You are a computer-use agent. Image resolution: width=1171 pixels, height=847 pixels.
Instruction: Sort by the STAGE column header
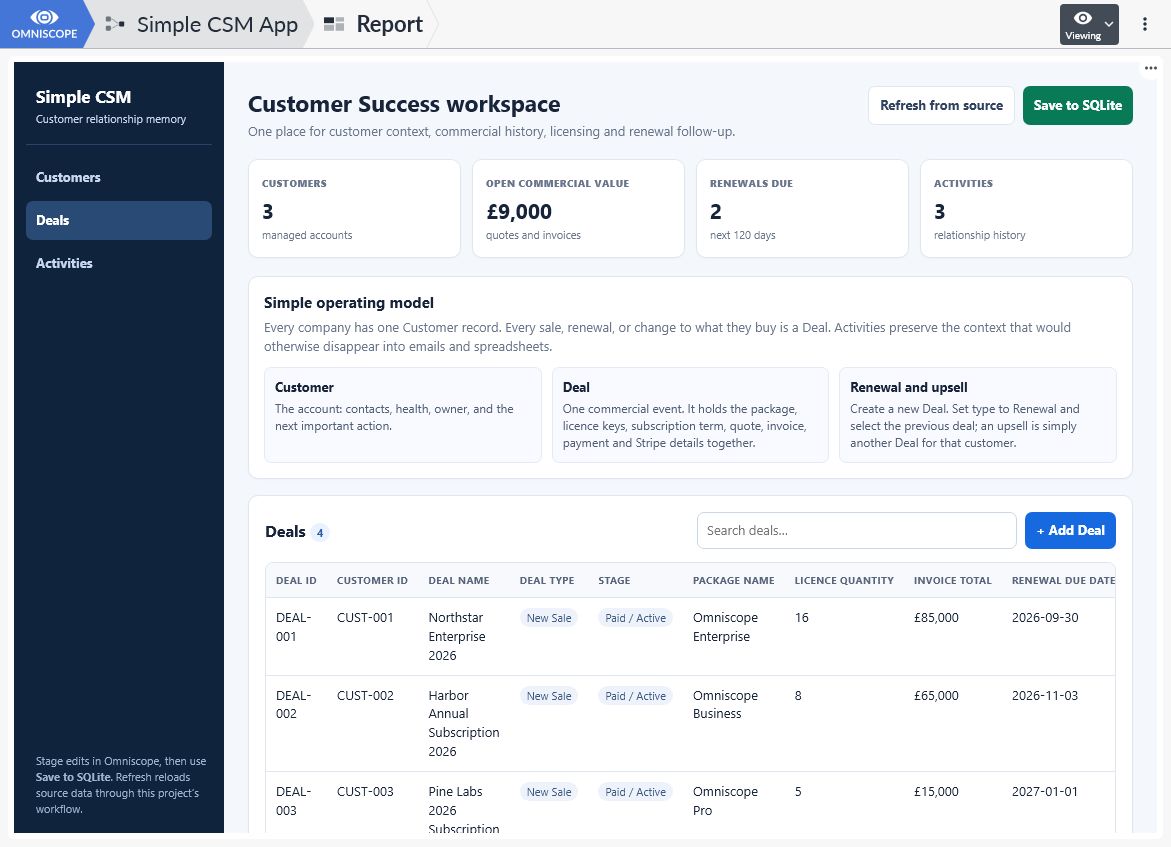coord(614,580)
